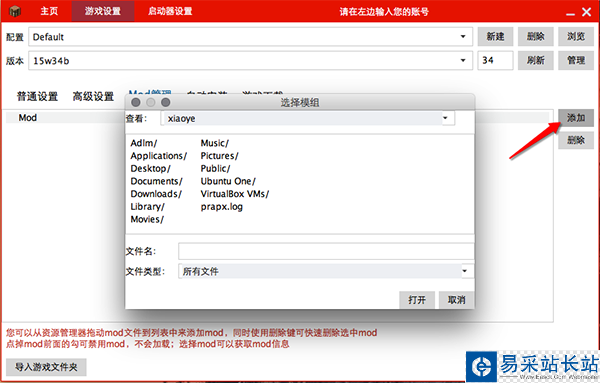The height and width of the screenshot is (383, 600).
Task: Open the 启动器设置 tab
Action: 170,11
